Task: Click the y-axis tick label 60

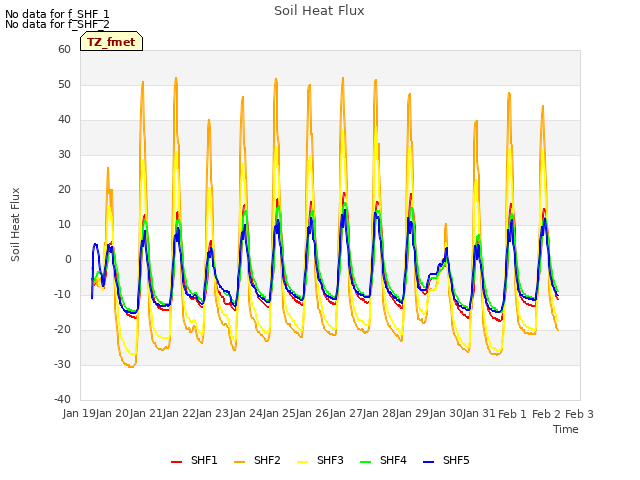Action: (64, 49)
